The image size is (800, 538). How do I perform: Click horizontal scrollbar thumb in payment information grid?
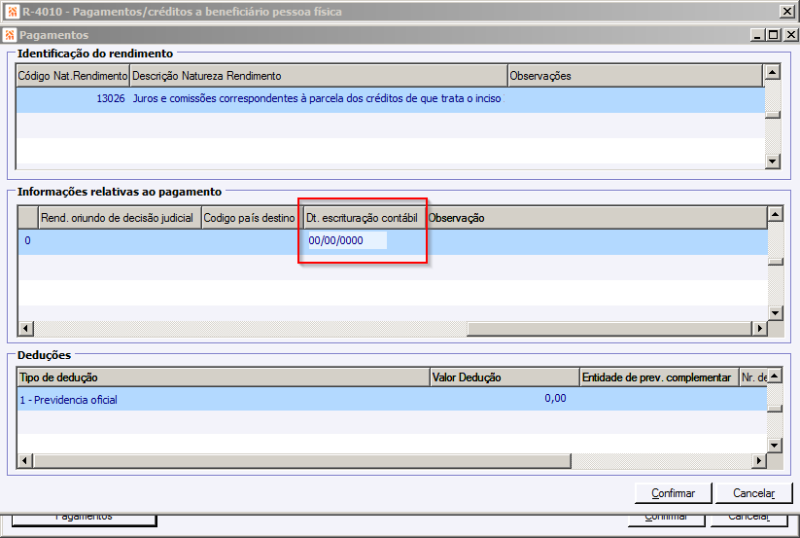coord(610,328)
